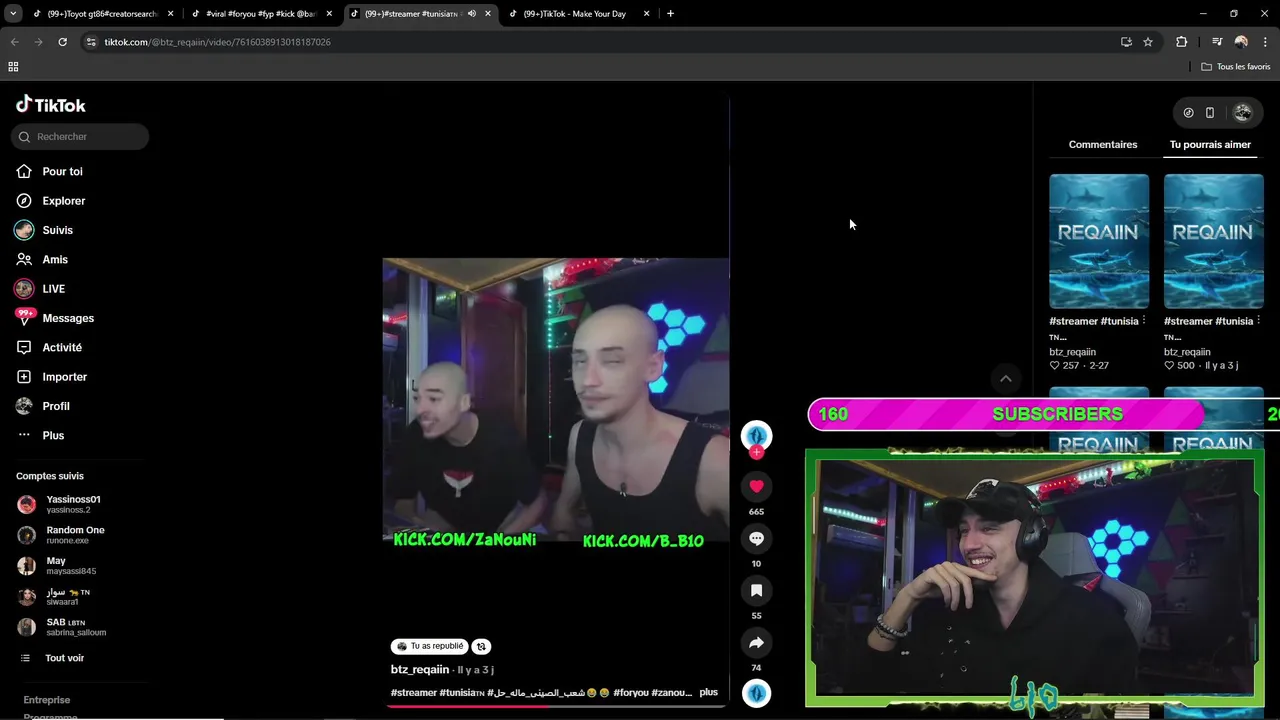Expand caption with plus link
The image size is (1280, 720).
[x=708, y=692]
